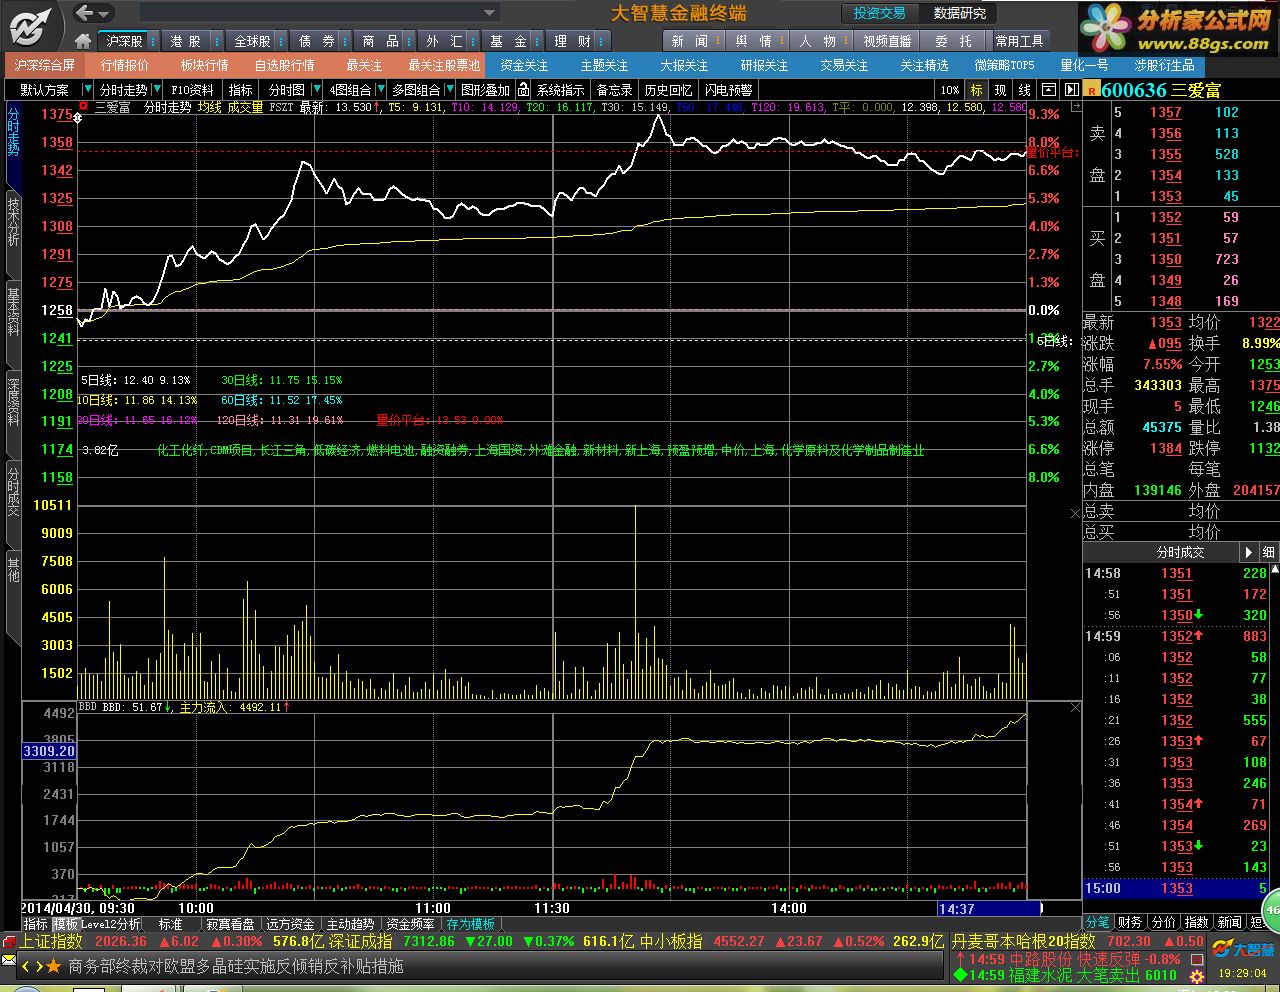Open 视频直播 button
The image size is (1280, 992).
click(x=887, y=41)
